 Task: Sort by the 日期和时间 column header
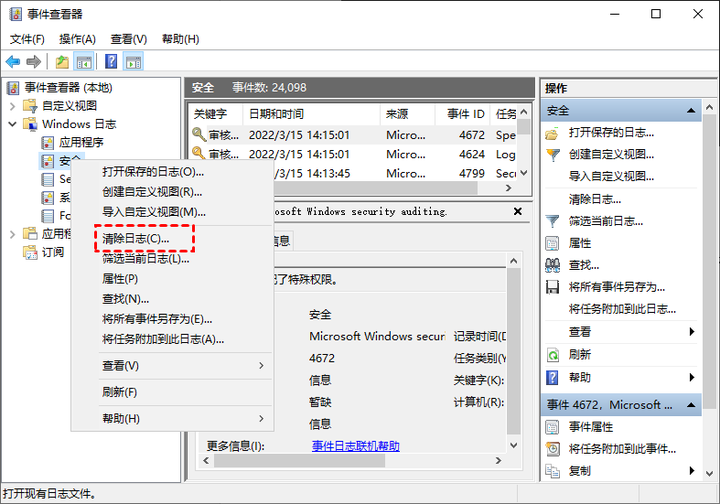[312, 114]
